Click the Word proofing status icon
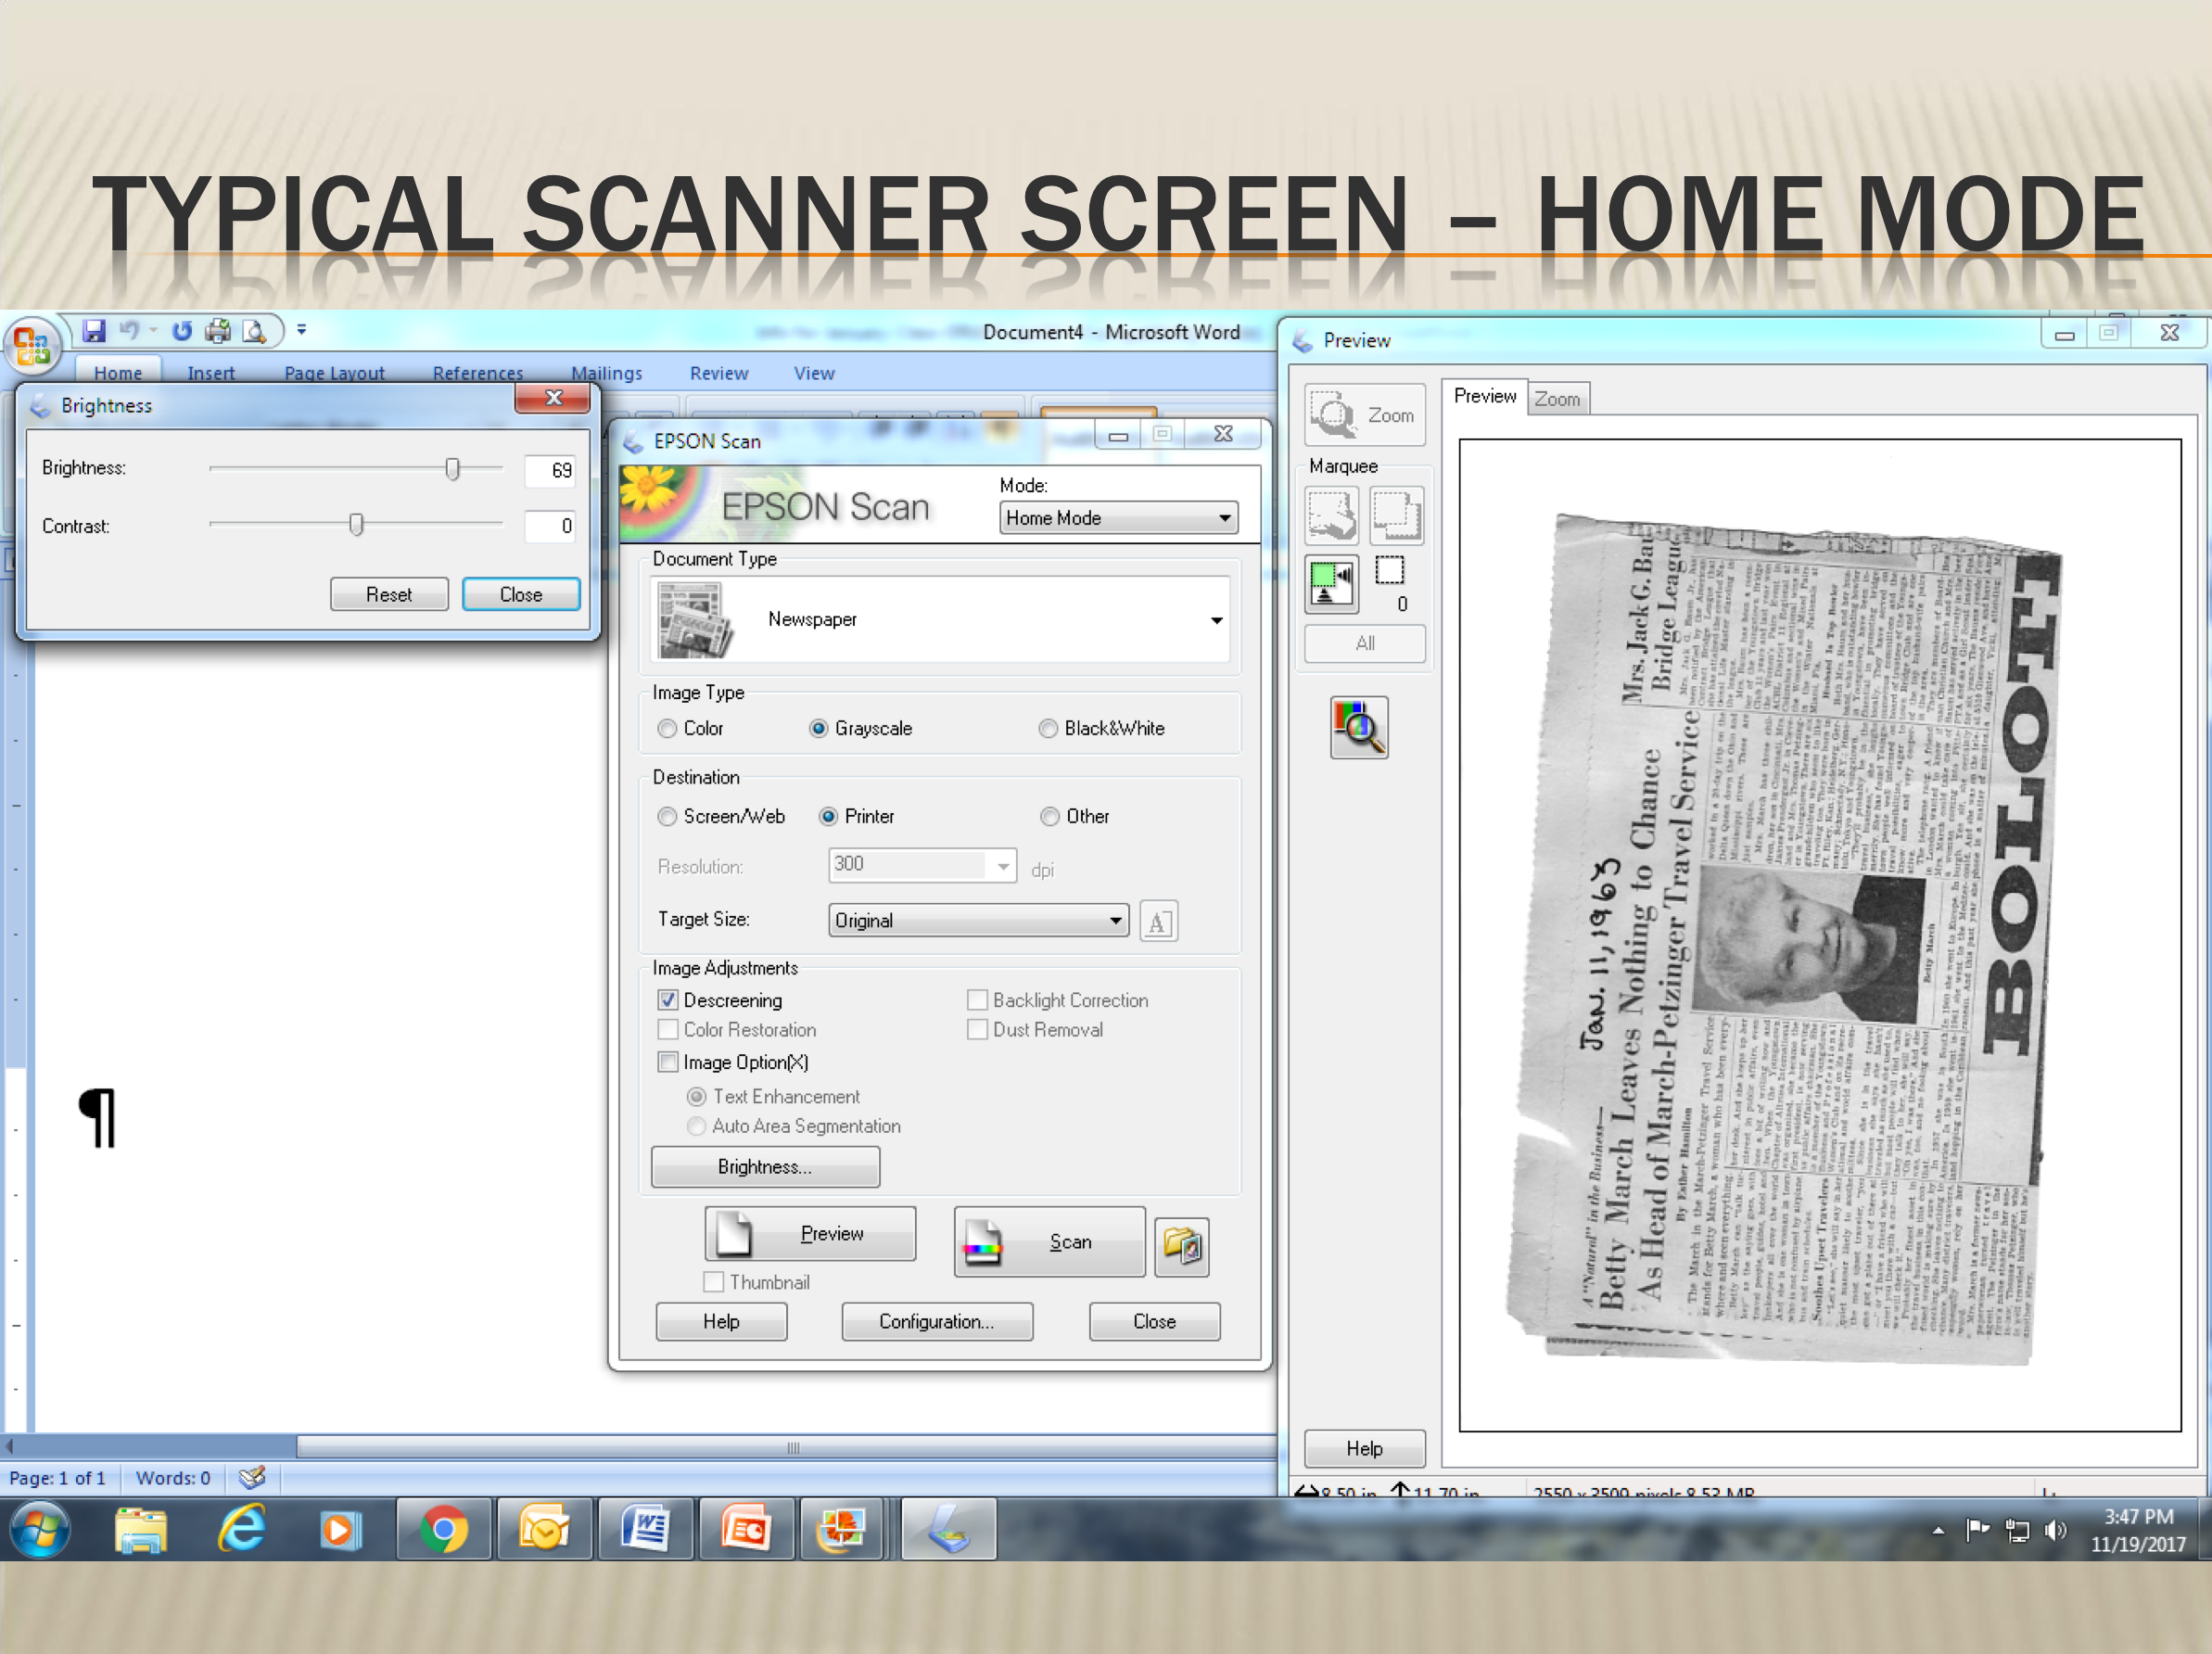The image size is (2212, 1654). [252, 1477]
